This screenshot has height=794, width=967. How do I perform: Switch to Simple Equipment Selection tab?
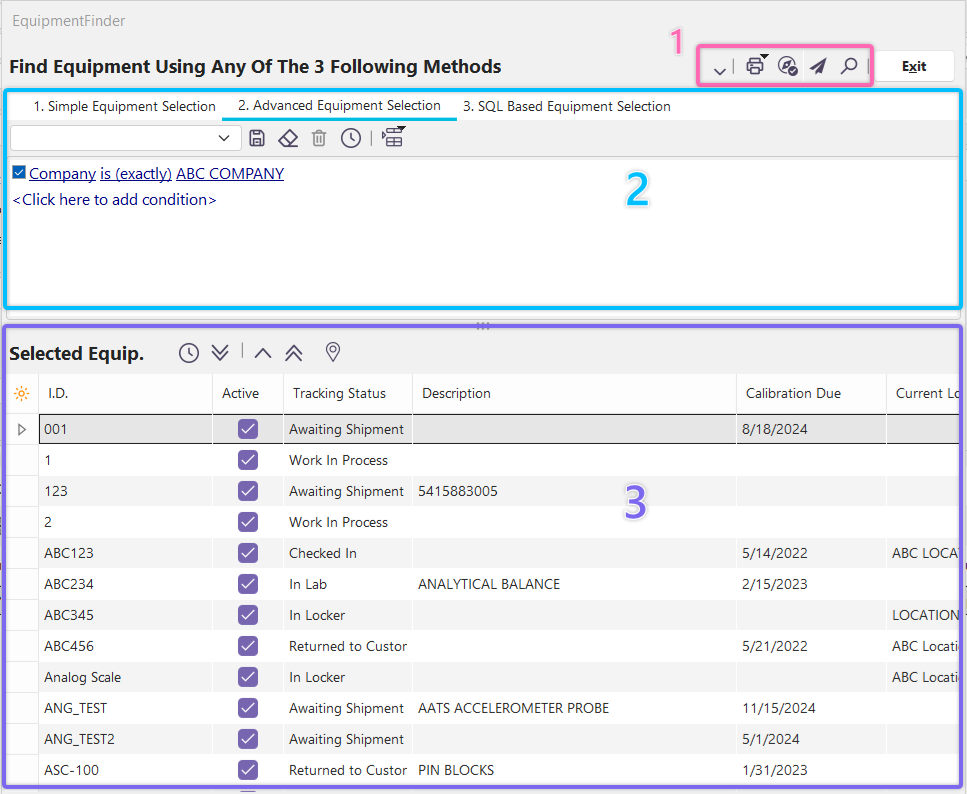124,106
